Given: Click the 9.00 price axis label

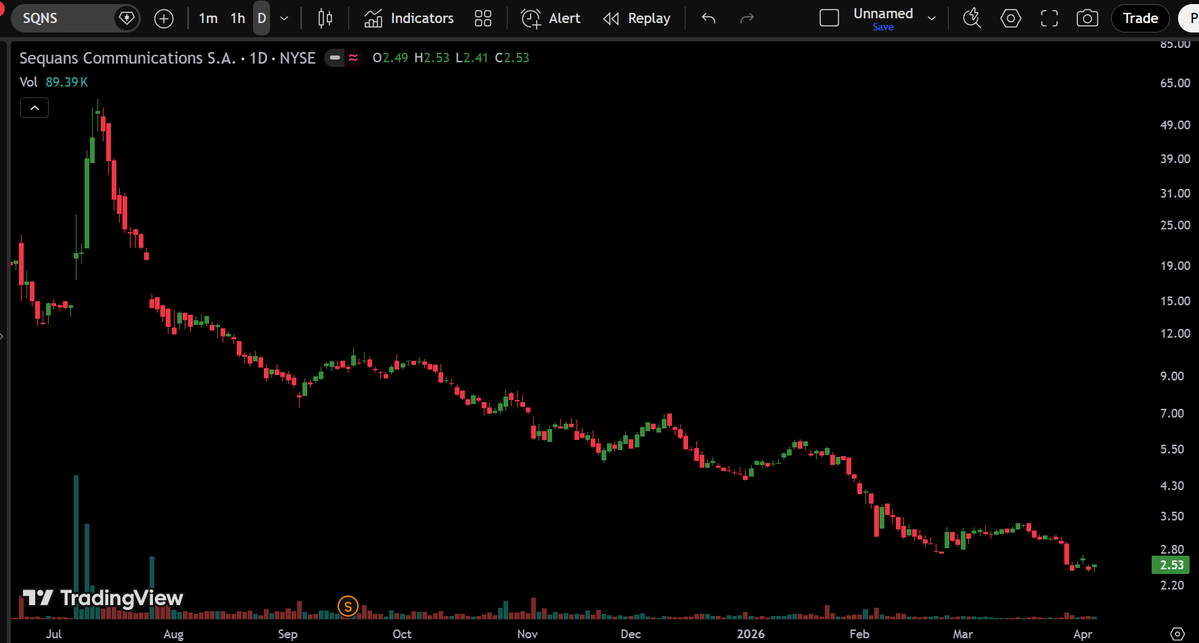Looking at the screenshot, I should tap(1172, 376).
